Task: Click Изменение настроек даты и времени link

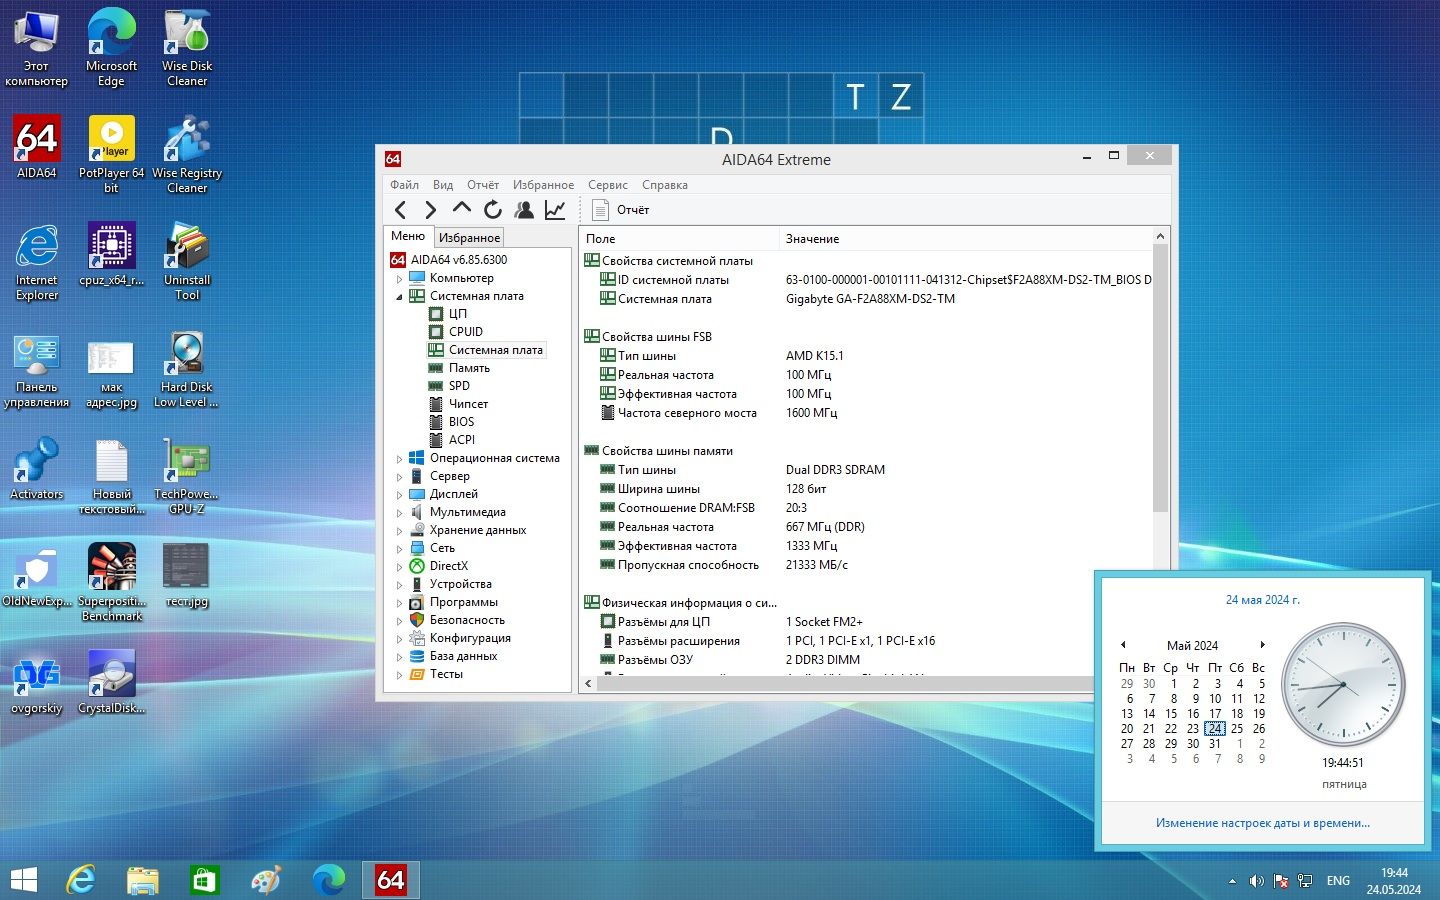Action: (x=1263, y=823)
